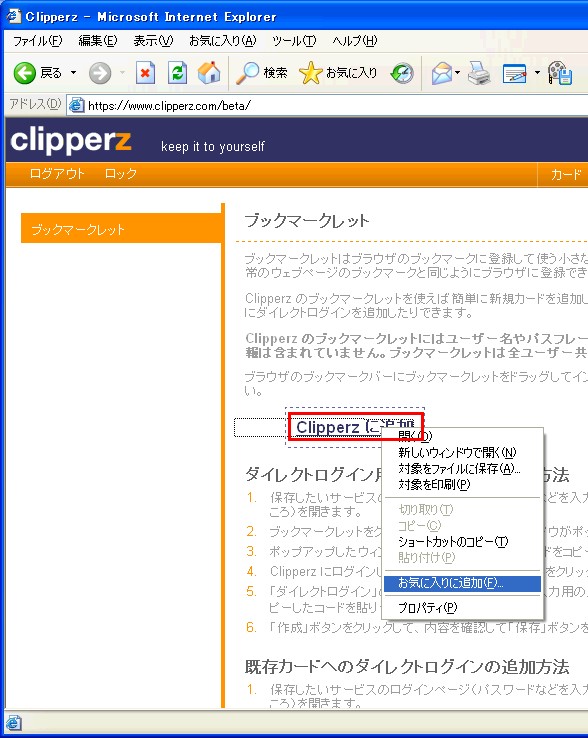
Task: Click the red X Stop icon
Action: click(x=145, y=73)
